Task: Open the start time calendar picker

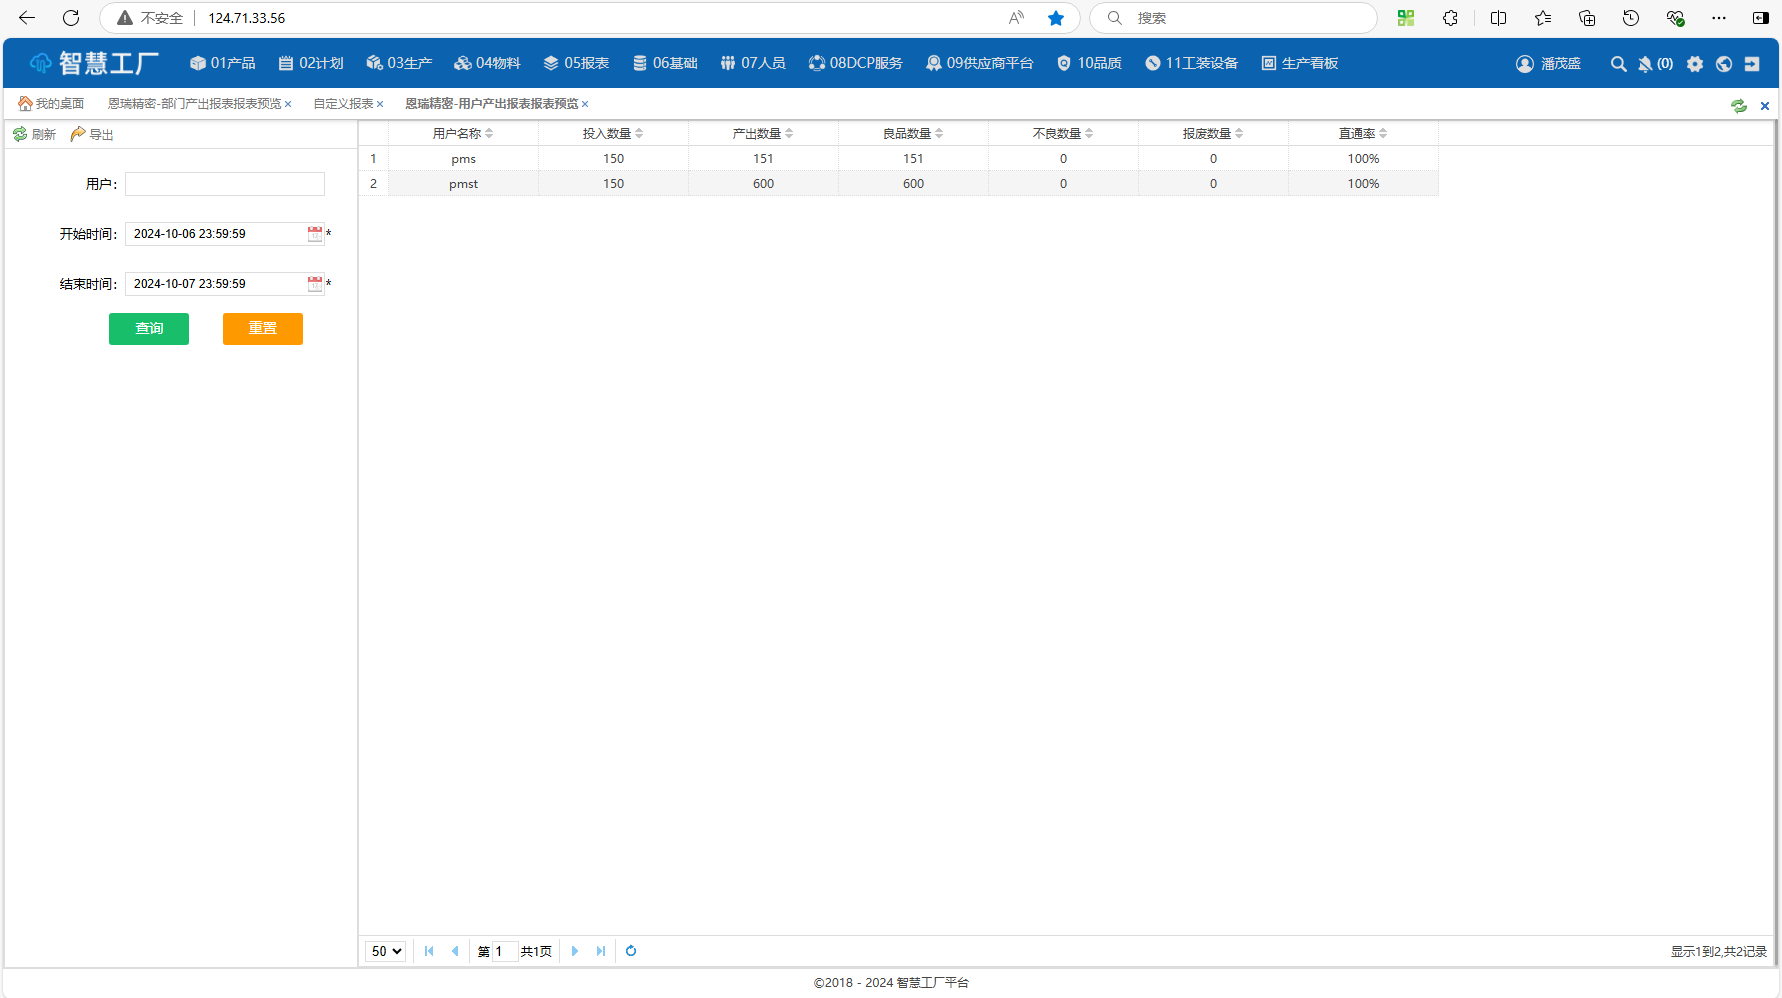Action: pos(315,234)
